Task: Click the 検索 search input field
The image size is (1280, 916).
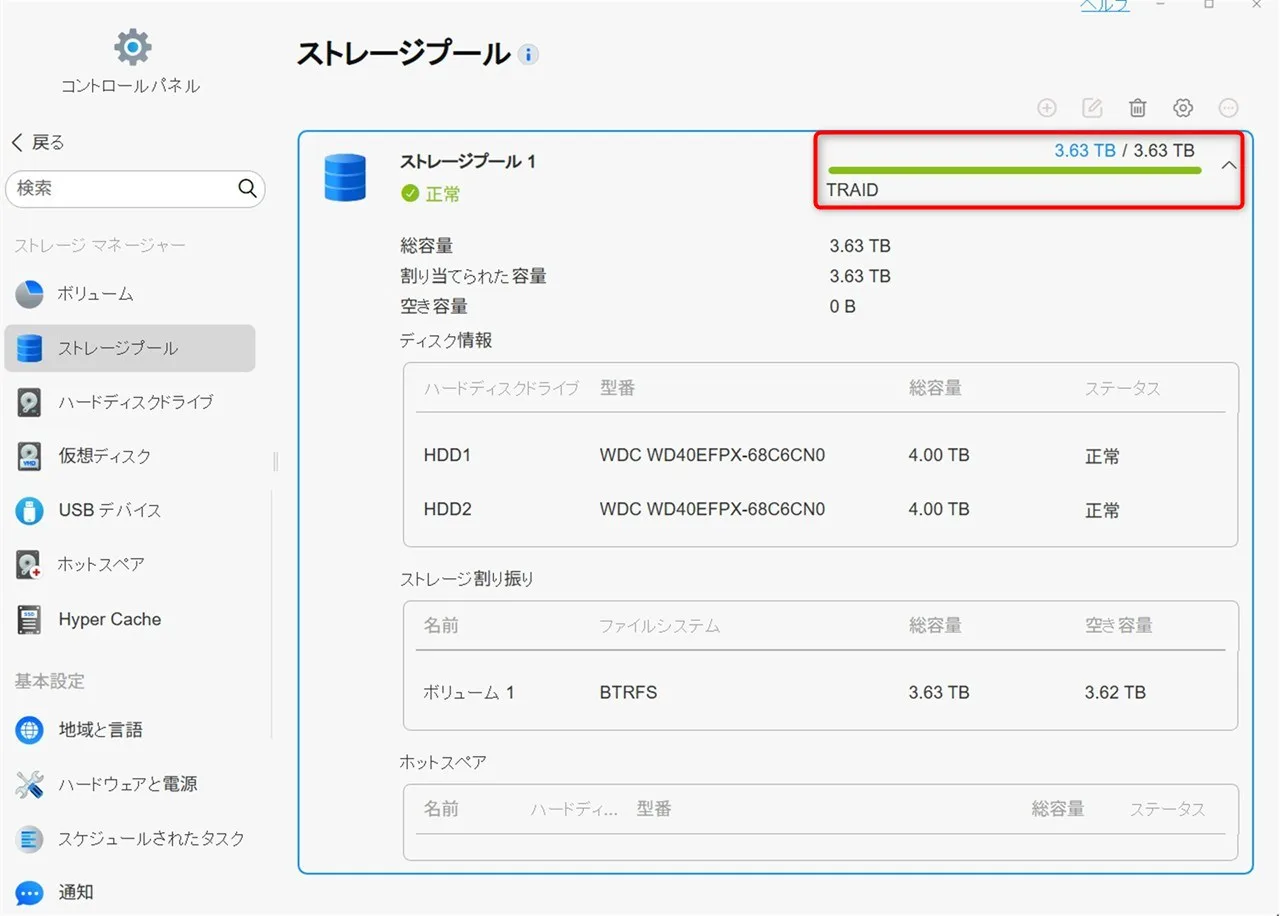Action: coord(120,188)
